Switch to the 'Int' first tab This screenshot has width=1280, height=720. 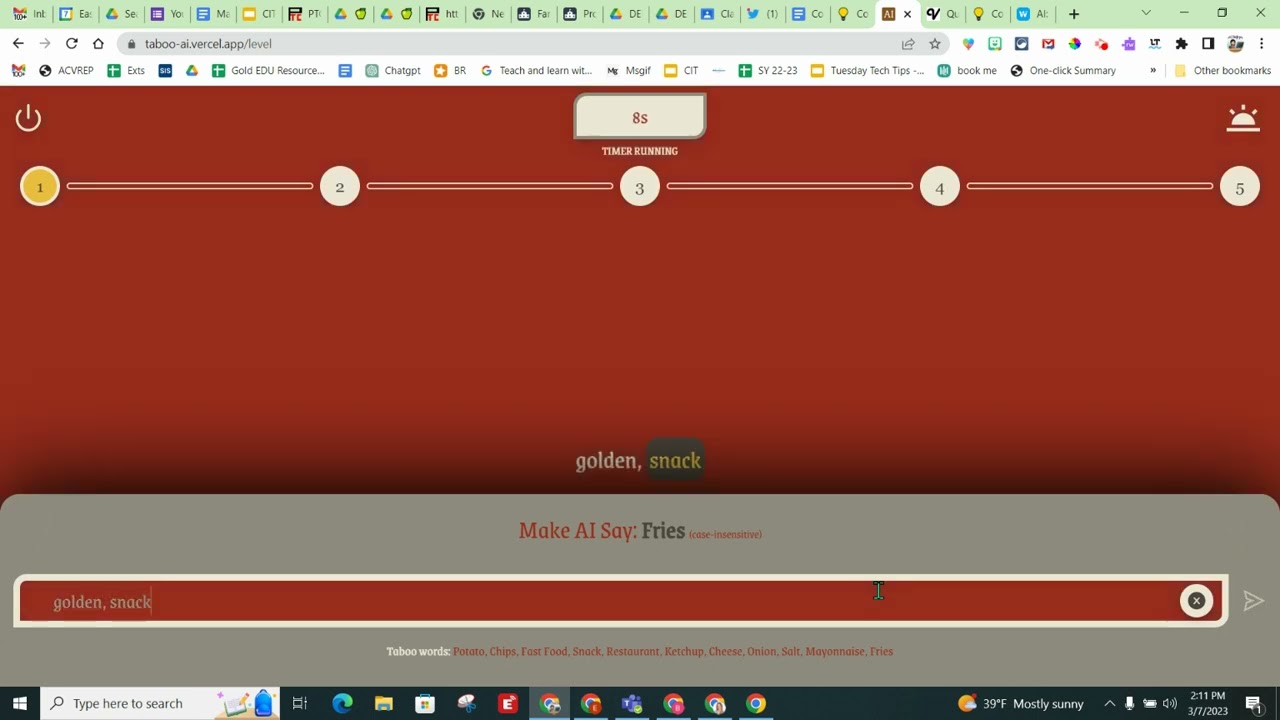point(29,14)
